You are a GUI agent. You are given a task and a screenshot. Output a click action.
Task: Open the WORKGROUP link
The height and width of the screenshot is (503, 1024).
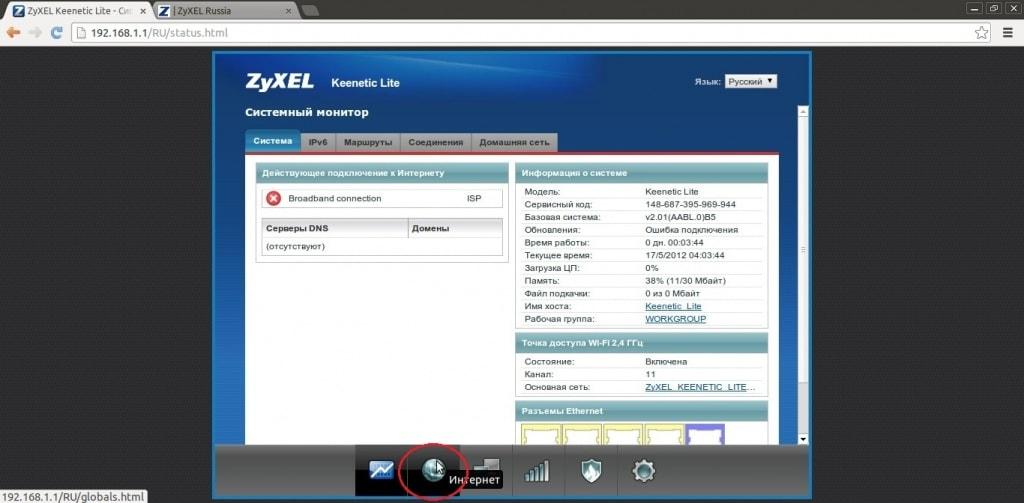coord(675,319)
